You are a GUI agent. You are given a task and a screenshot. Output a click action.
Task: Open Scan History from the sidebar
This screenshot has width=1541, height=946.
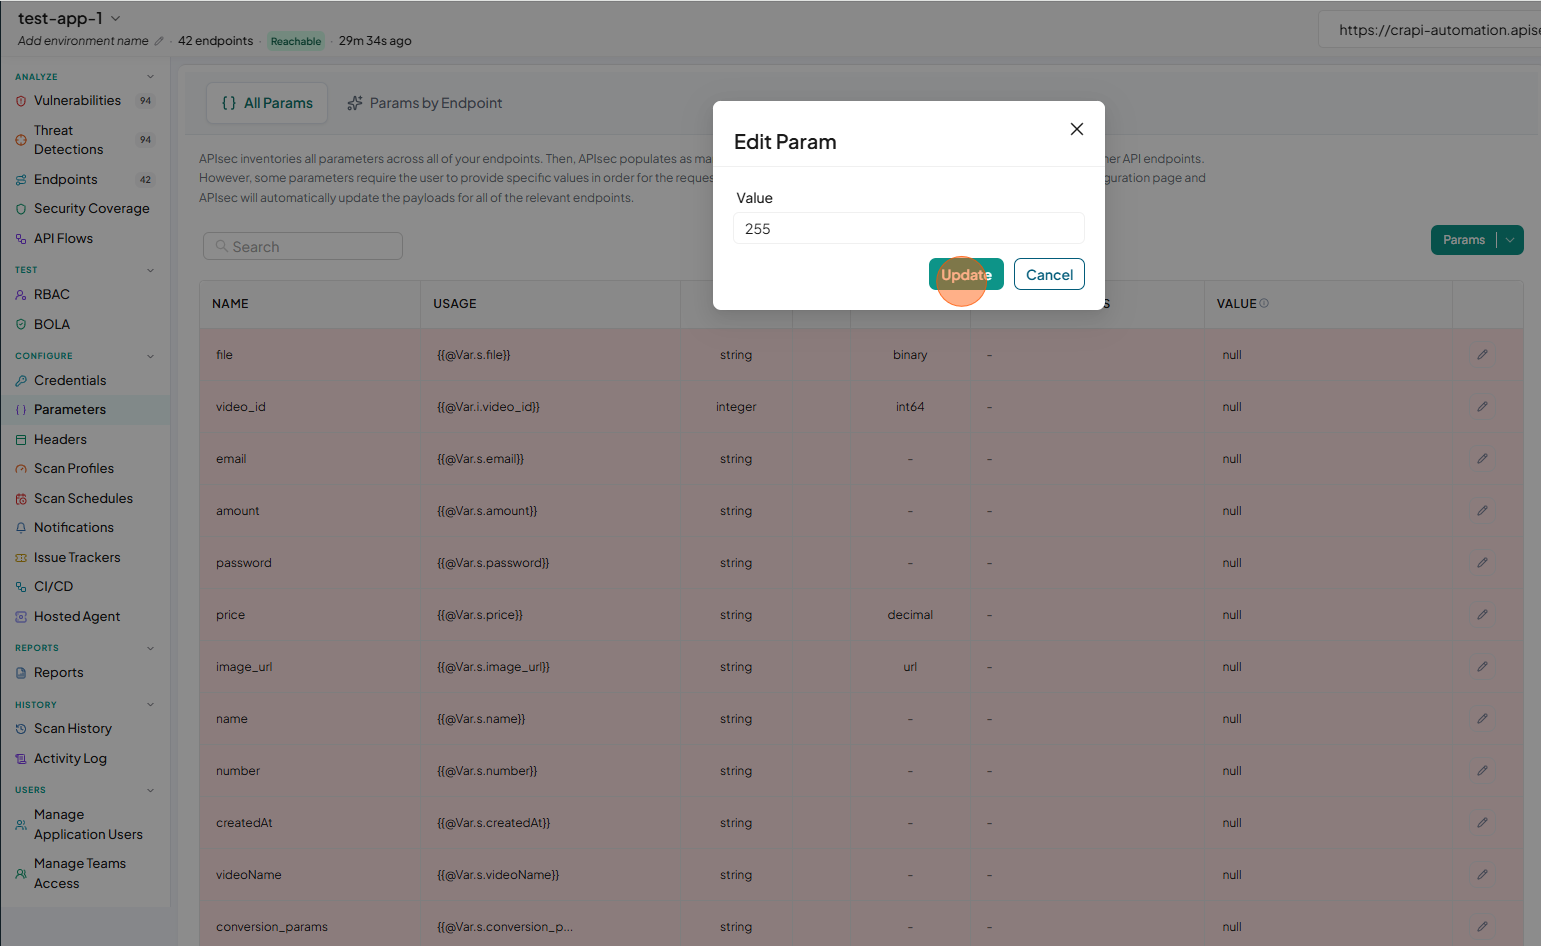coord(73,729)
